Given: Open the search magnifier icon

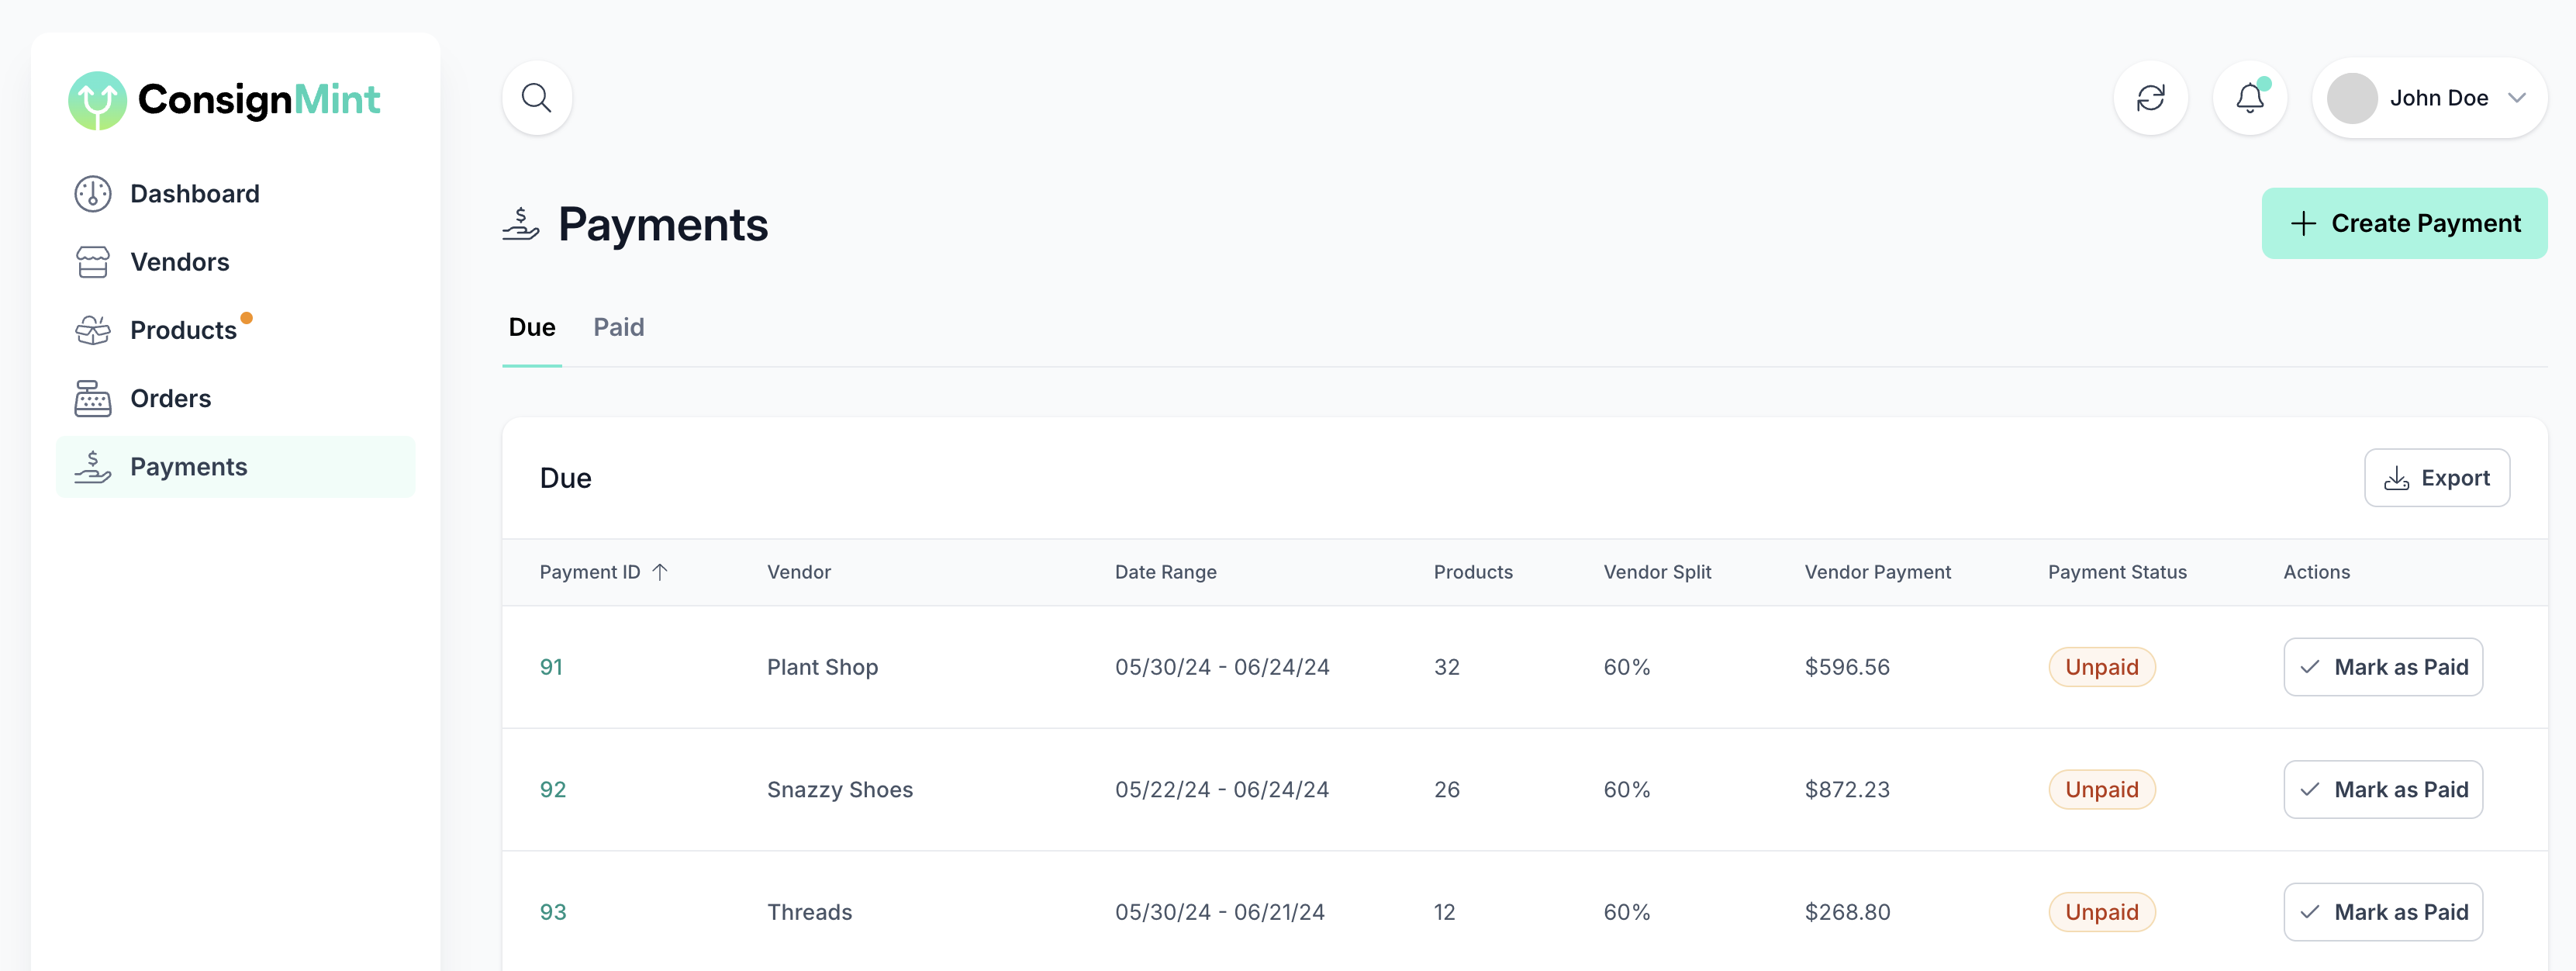Looking at the screenshot, I should click(536, 98).
